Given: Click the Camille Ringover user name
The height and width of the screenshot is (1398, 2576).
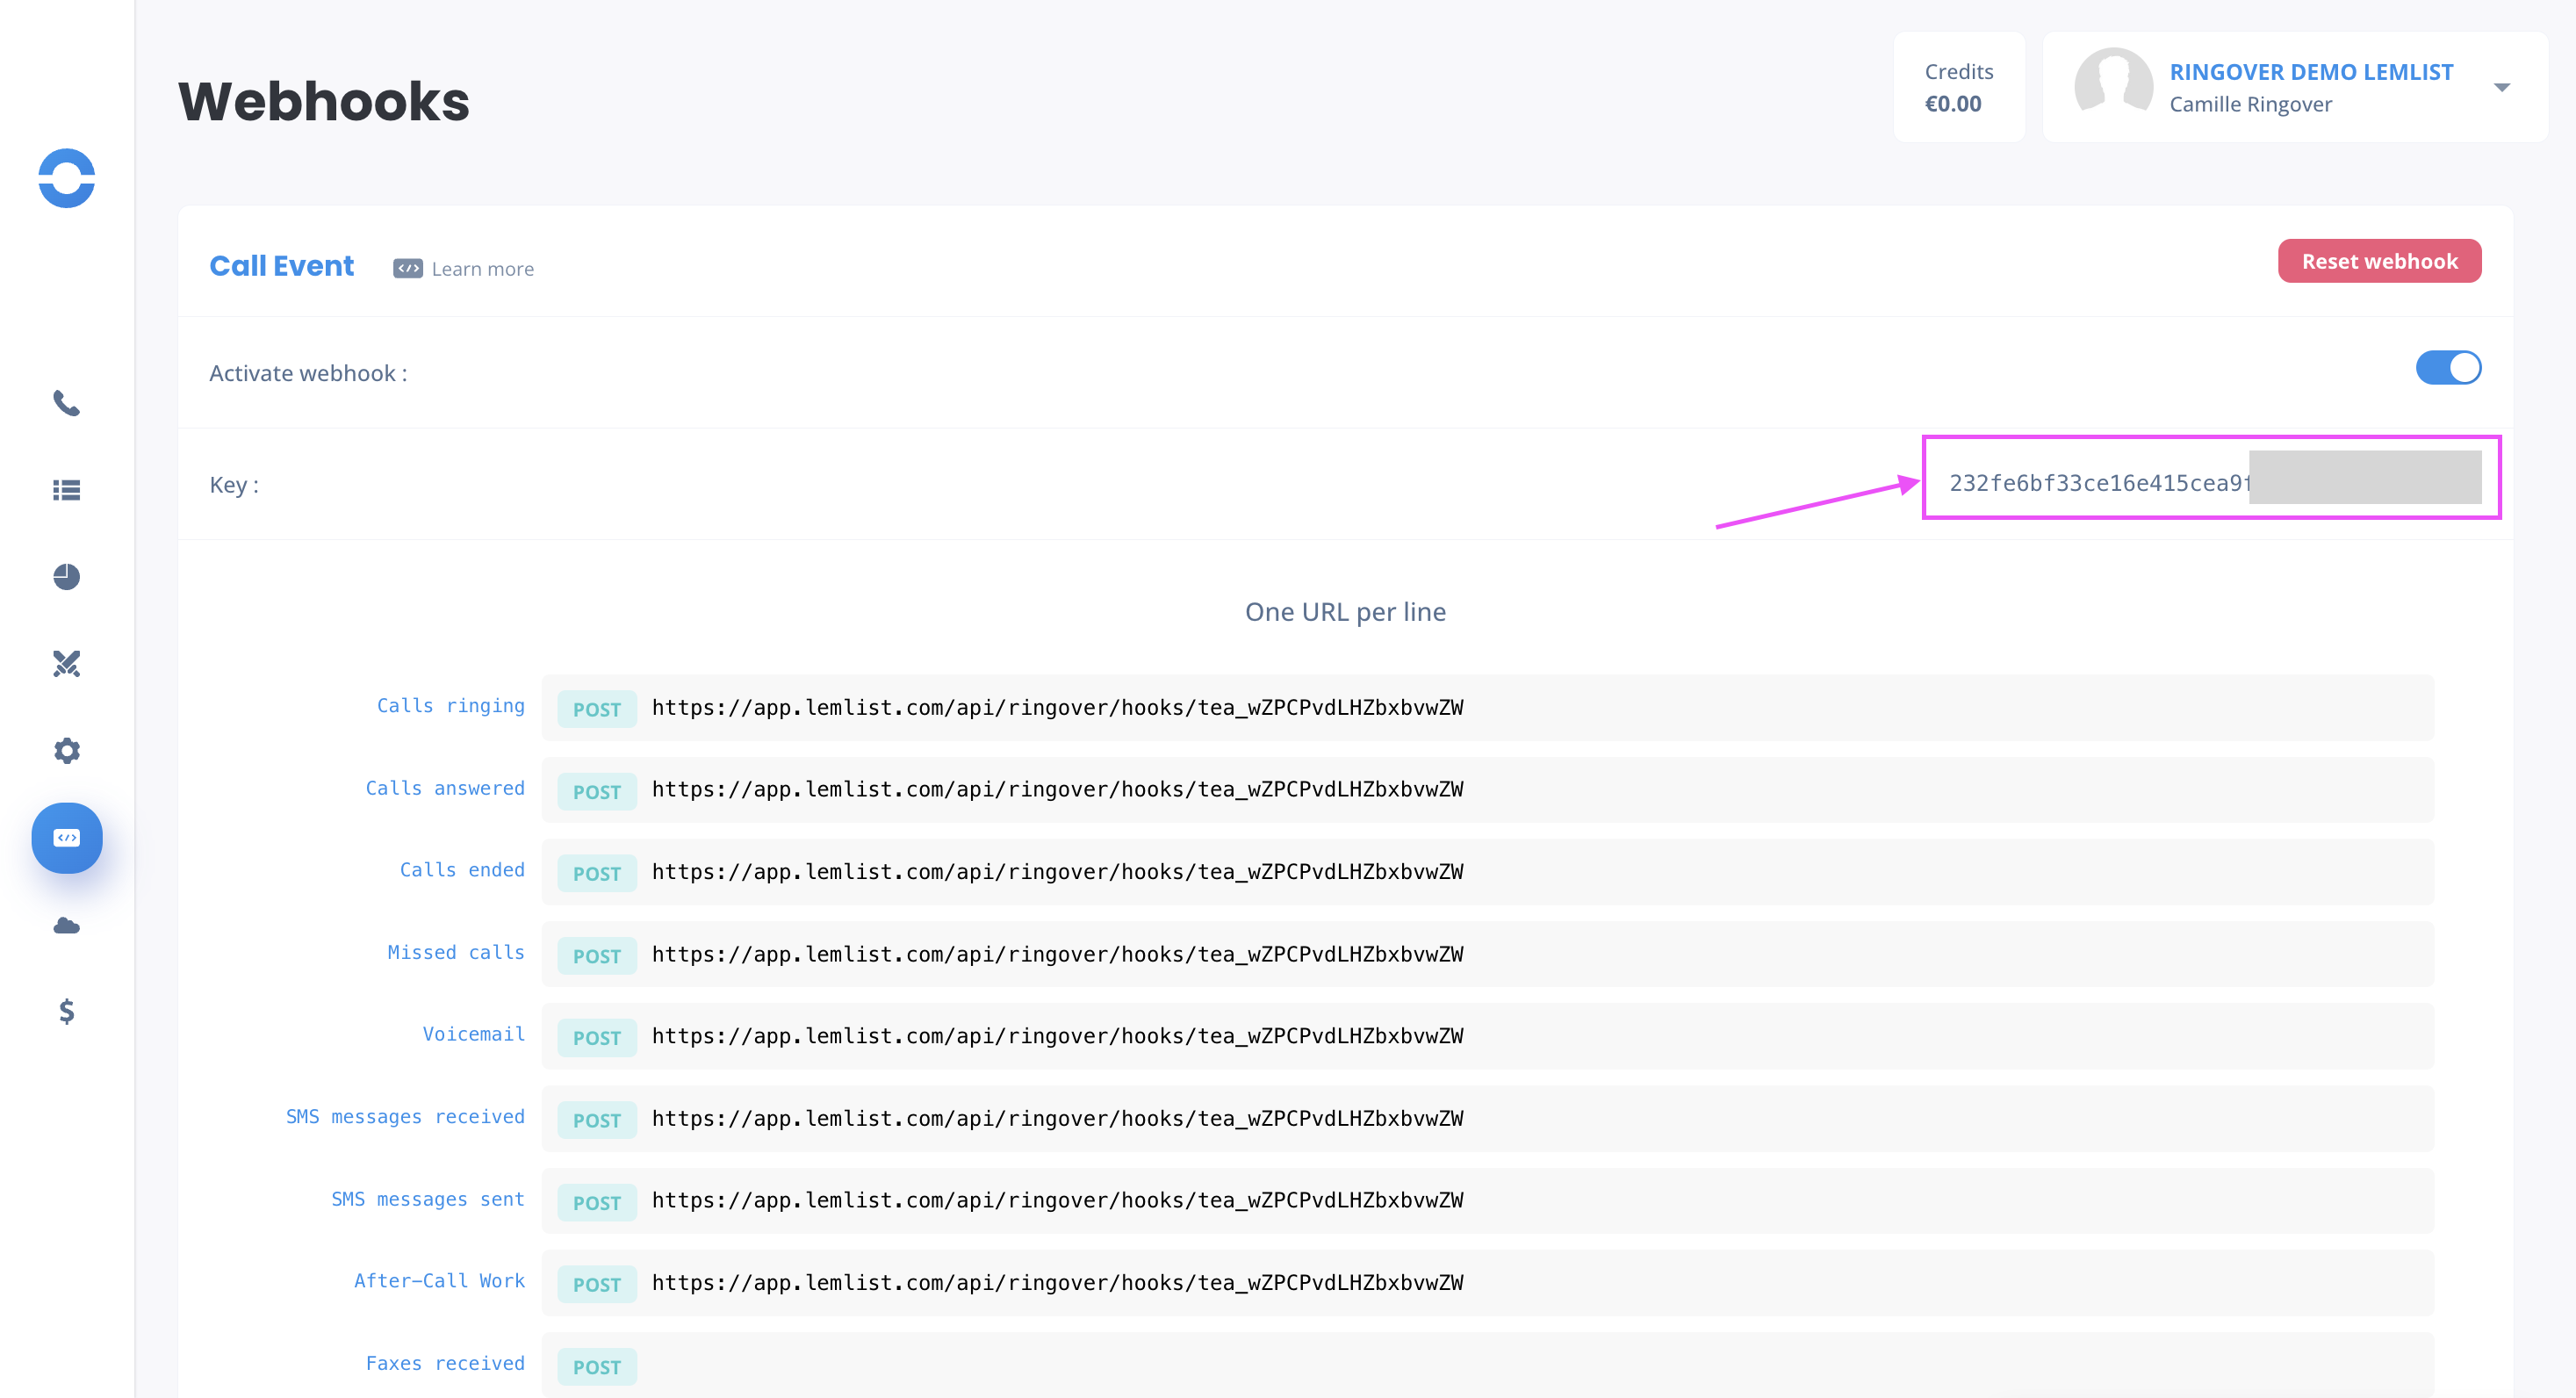Looking at the screenshot, I should pyautogui.click(x=2250, y=104).
